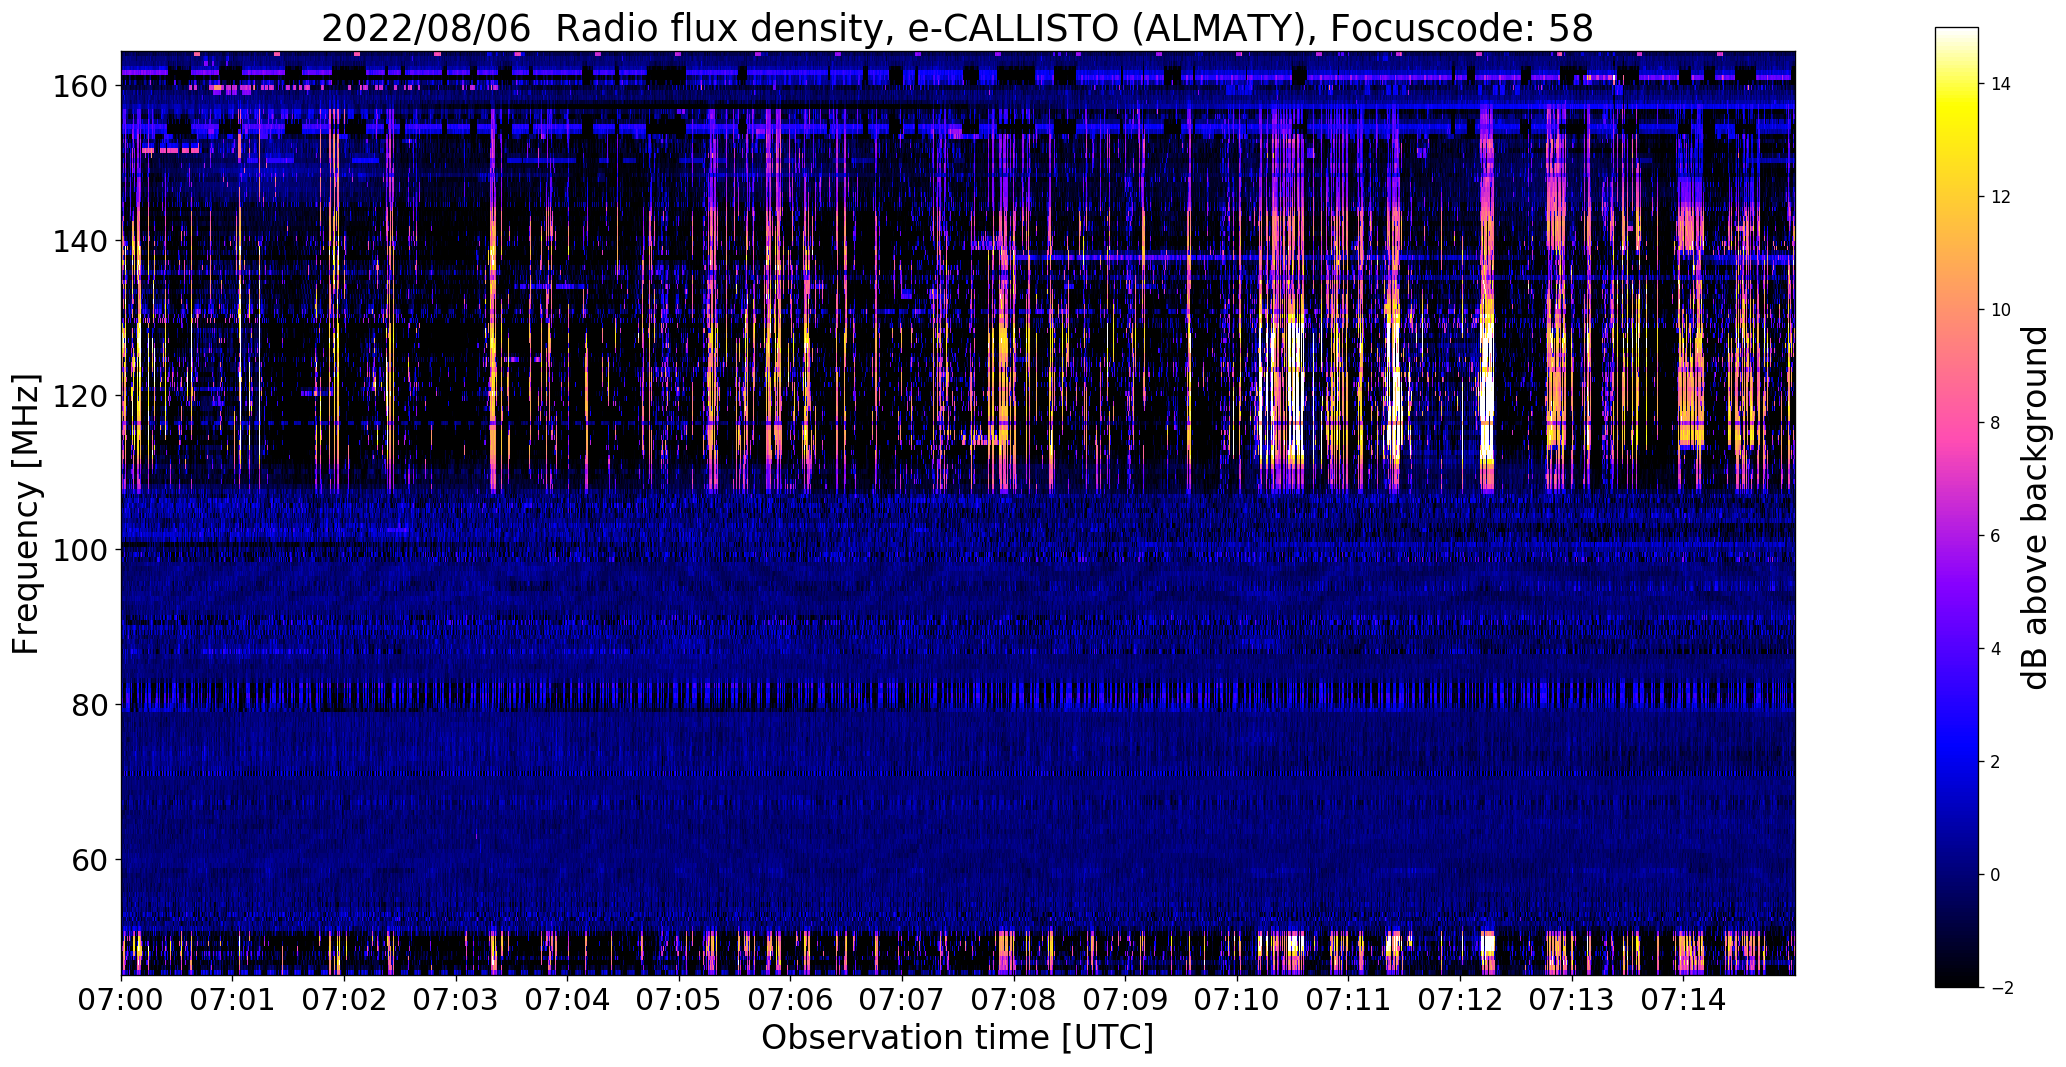Click the 07:13 time tick label
Screen dimensions: 2066x1067
[1572, 999]
